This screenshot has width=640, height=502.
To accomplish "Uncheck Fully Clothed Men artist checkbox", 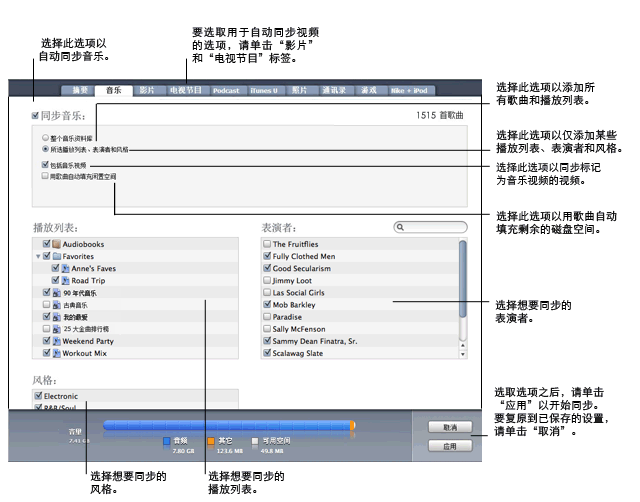I will click(x=267, y=256).
